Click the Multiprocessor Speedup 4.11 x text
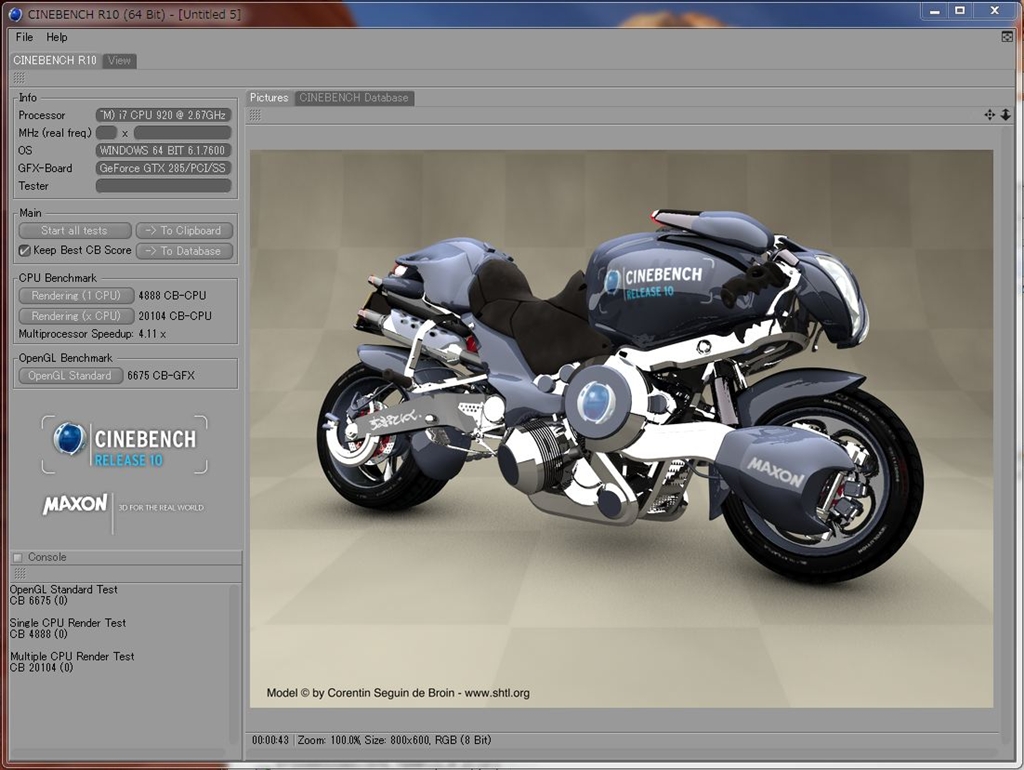The image size is (1024, 770). [x=92, y=334]
